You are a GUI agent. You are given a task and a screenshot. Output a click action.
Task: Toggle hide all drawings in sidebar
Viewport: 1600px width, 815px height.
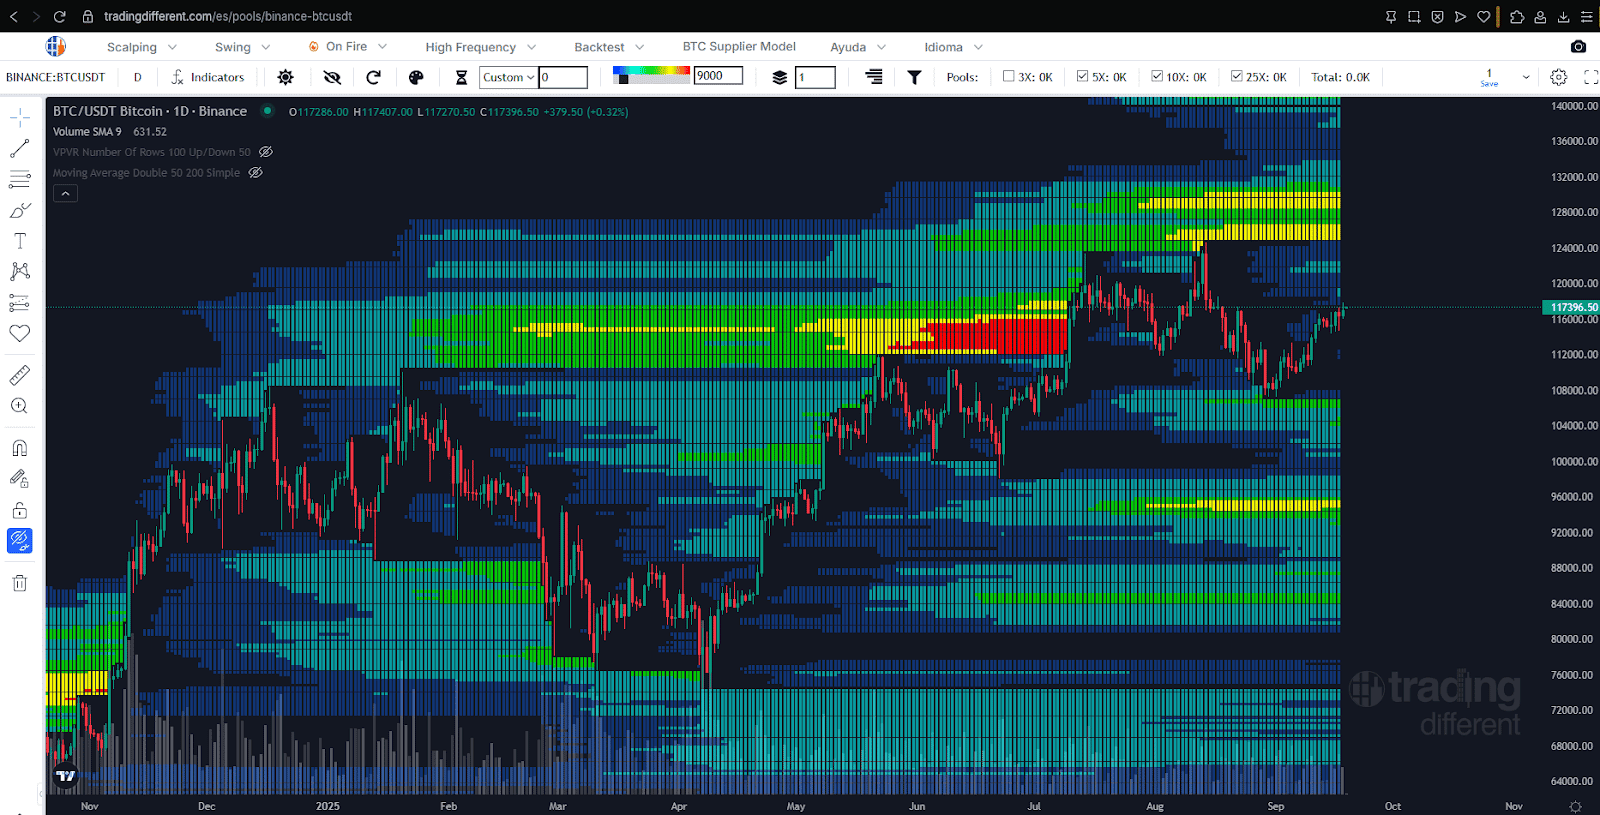(x=19, y=541)
